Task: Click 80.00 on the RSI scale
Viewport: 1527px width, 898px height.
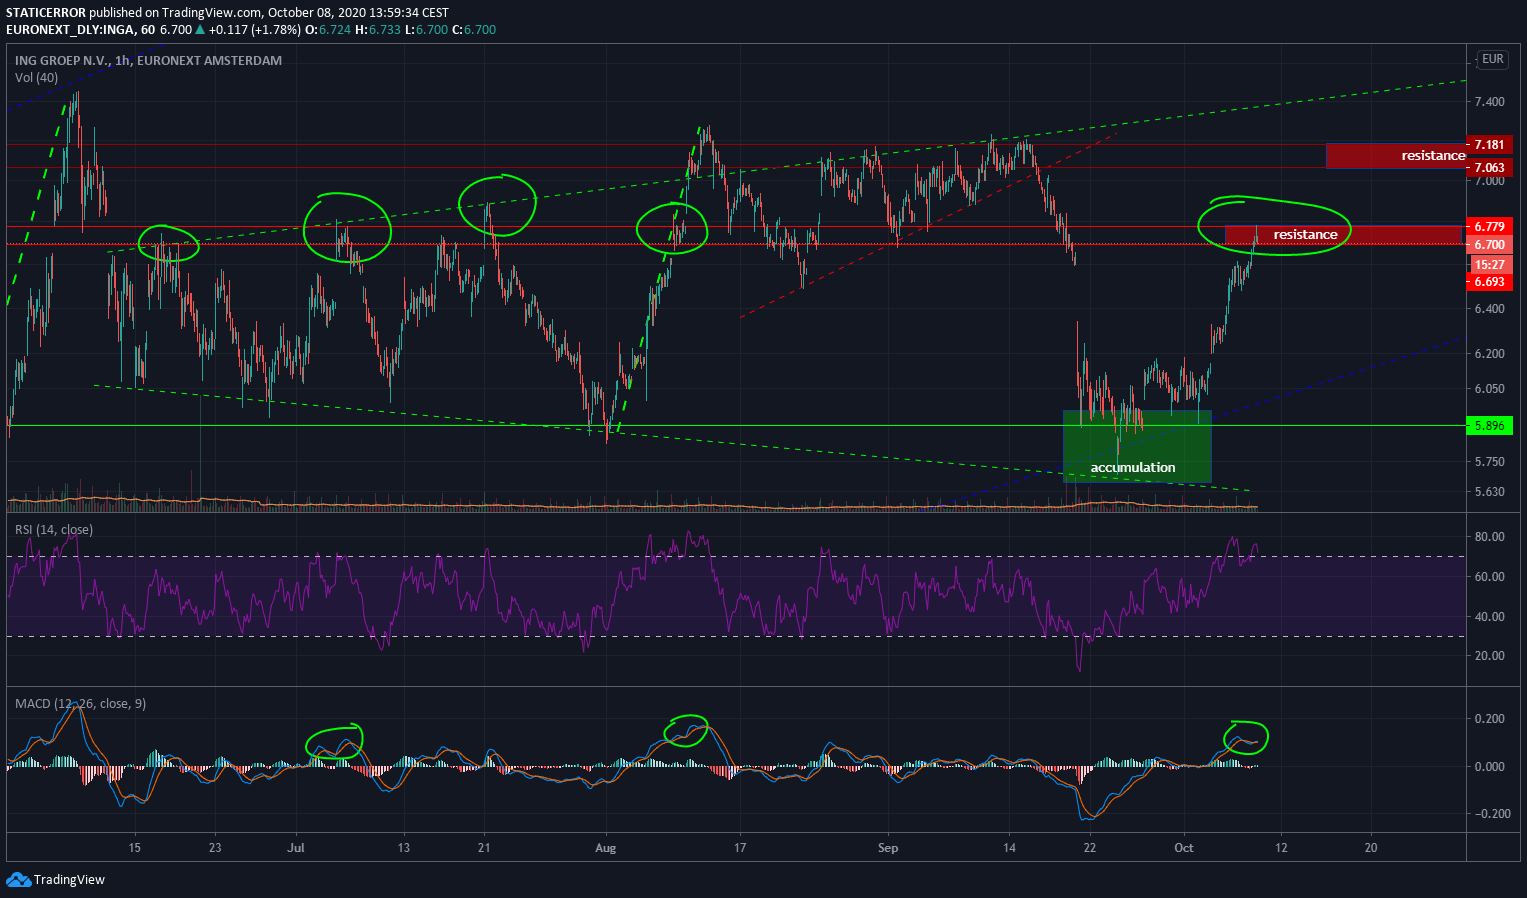Action: pyautogui.click(x=1489, y=537)
